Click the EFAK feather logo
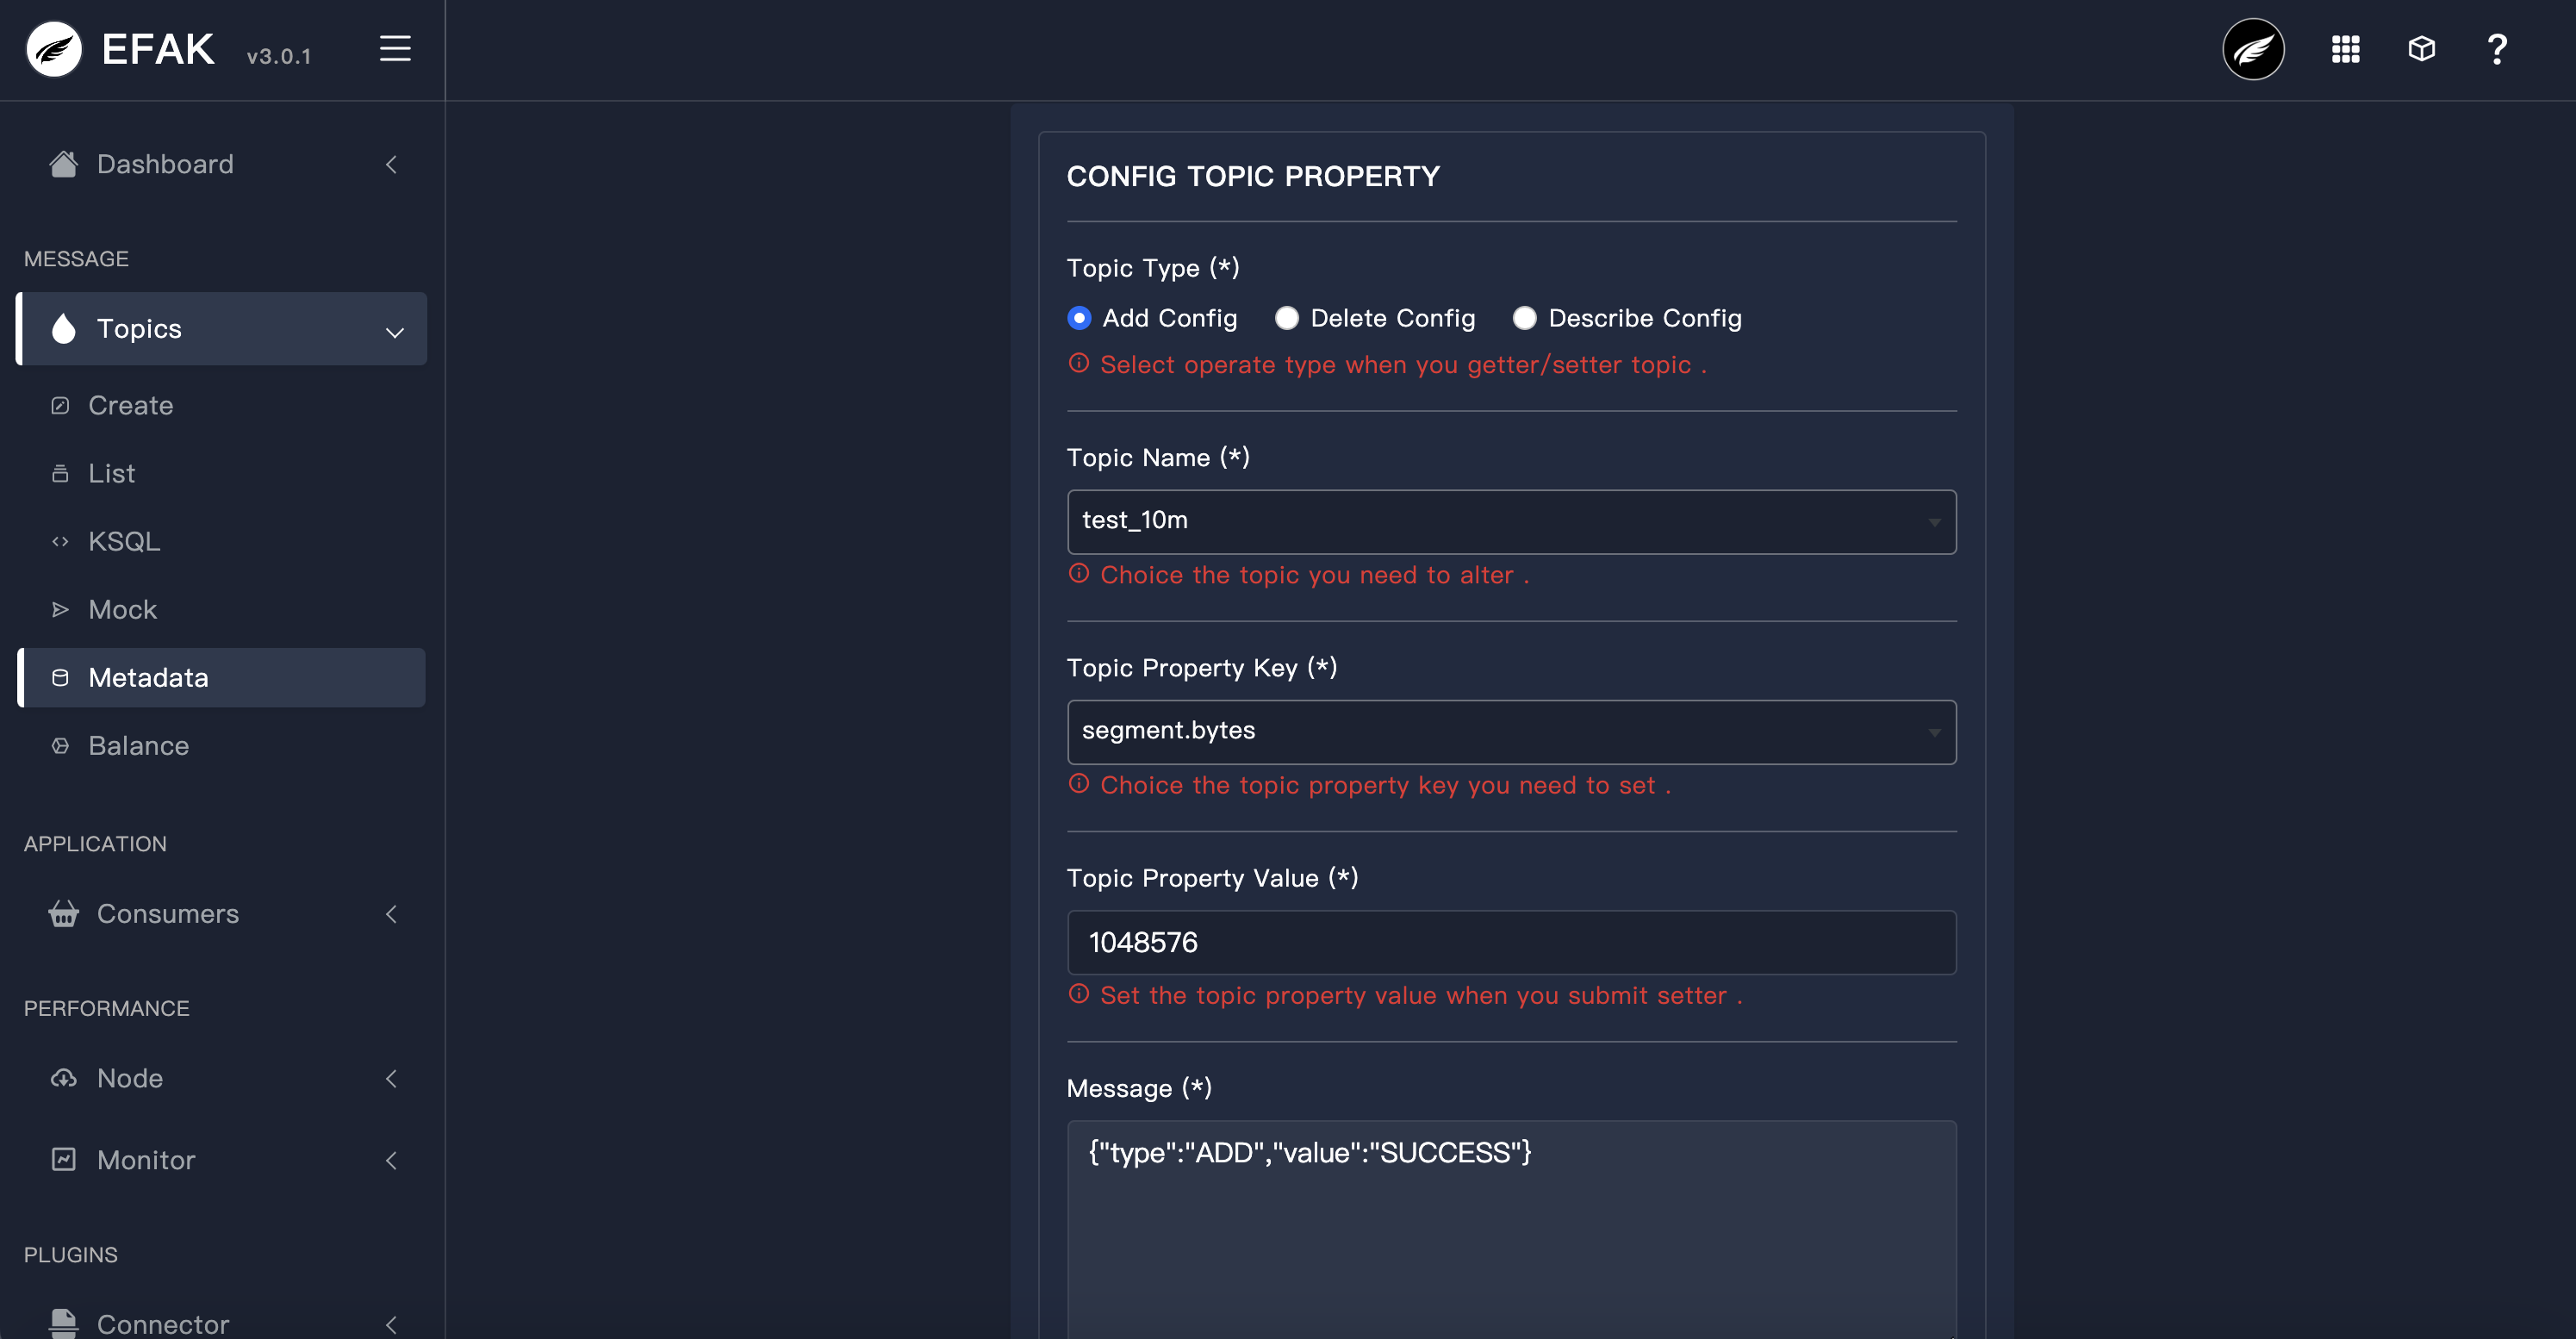This screenshot has height=1339, width=2576. tap(54, 49)
